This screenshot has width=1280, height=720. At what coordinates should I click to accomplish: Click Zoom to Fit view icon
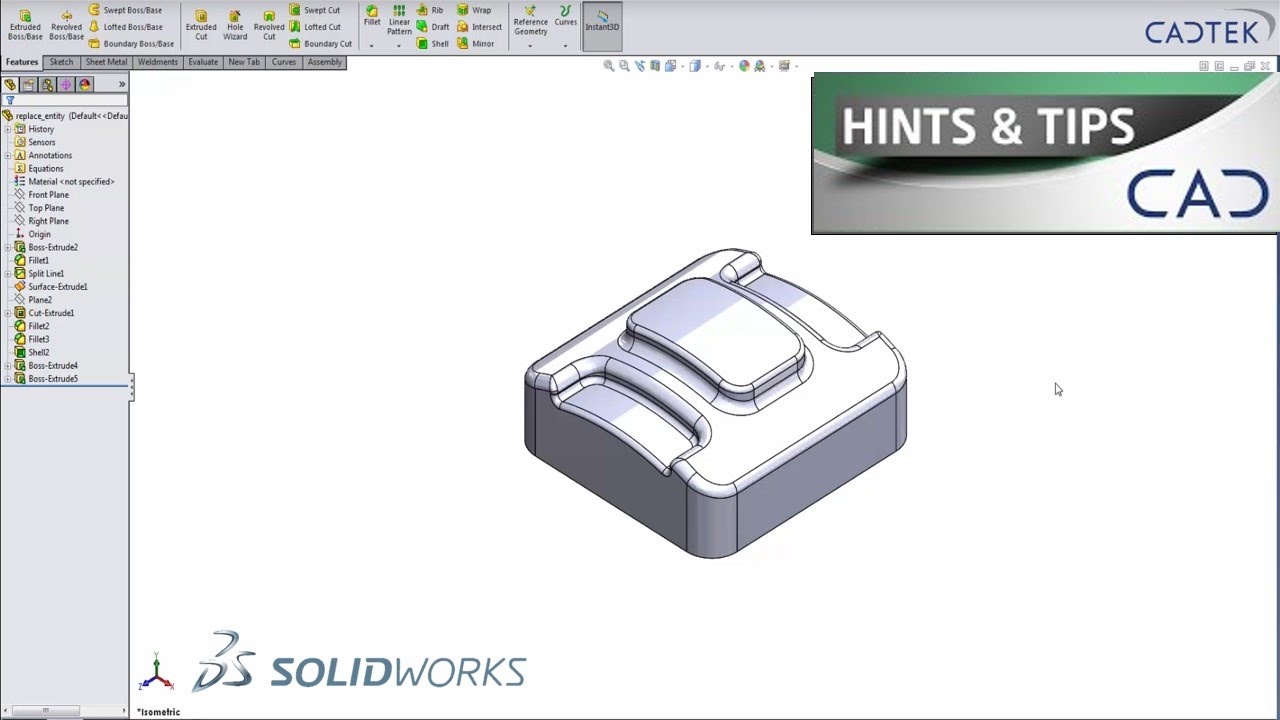608,66
